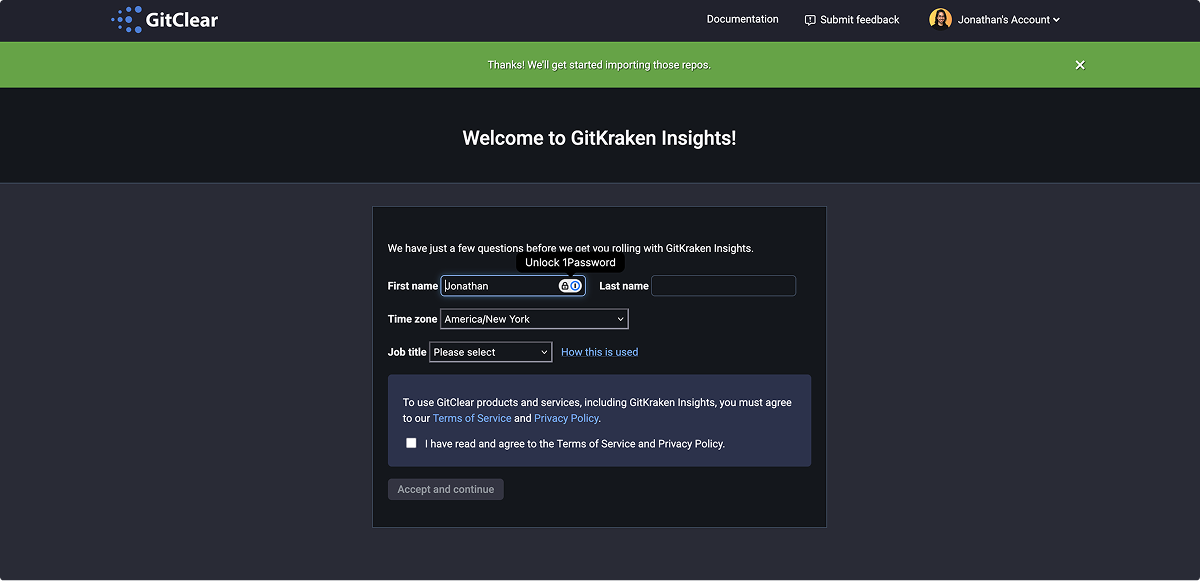This screenshot has width=1200, height=581.
Task: Open the Privacy Policy link
Action: (x=566, y=418)
